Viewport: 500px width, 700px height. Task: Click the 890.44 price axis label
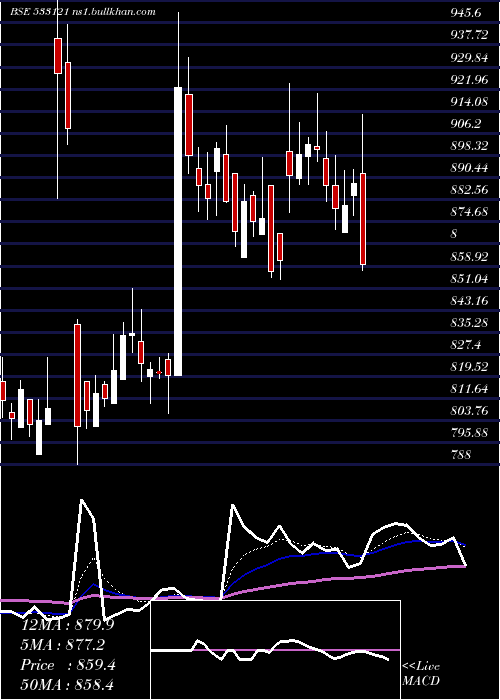(469, 168)
